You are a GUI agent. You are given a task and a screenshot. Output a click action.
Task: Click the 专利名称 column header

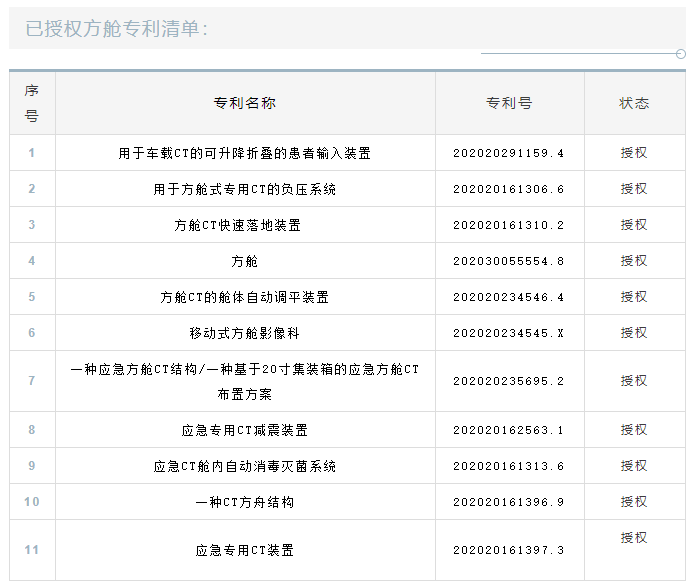245,103
